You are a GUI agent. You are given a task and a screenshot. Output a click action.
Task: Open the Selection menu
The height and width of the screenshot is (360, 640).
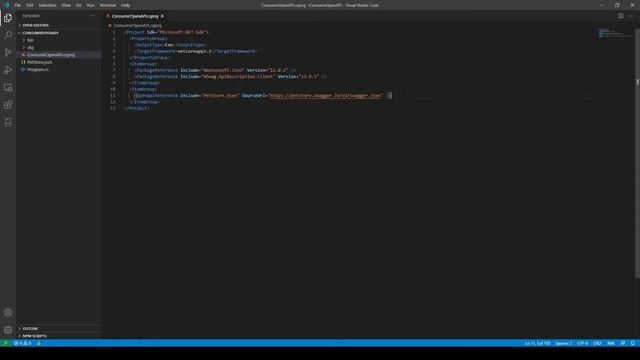[47, 5]
